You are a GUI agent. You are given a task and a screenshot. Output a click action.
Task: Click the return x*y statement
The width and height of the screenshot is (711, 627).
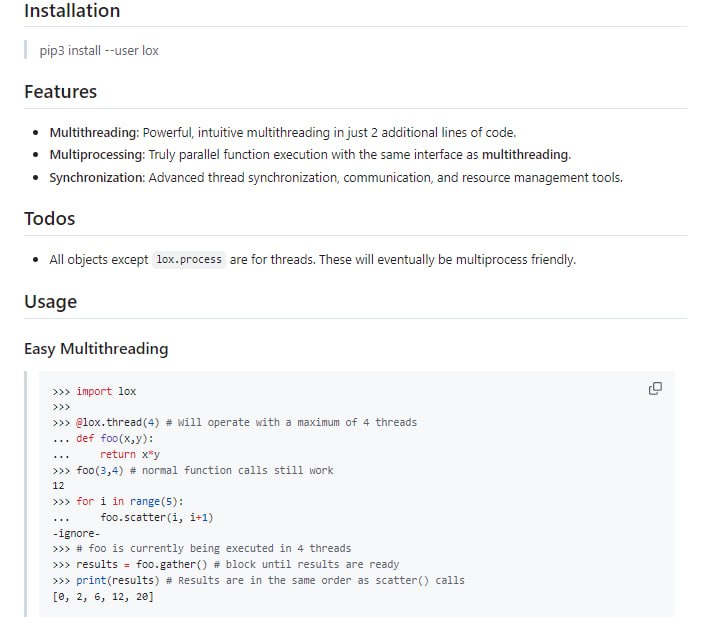pos(132,454)
